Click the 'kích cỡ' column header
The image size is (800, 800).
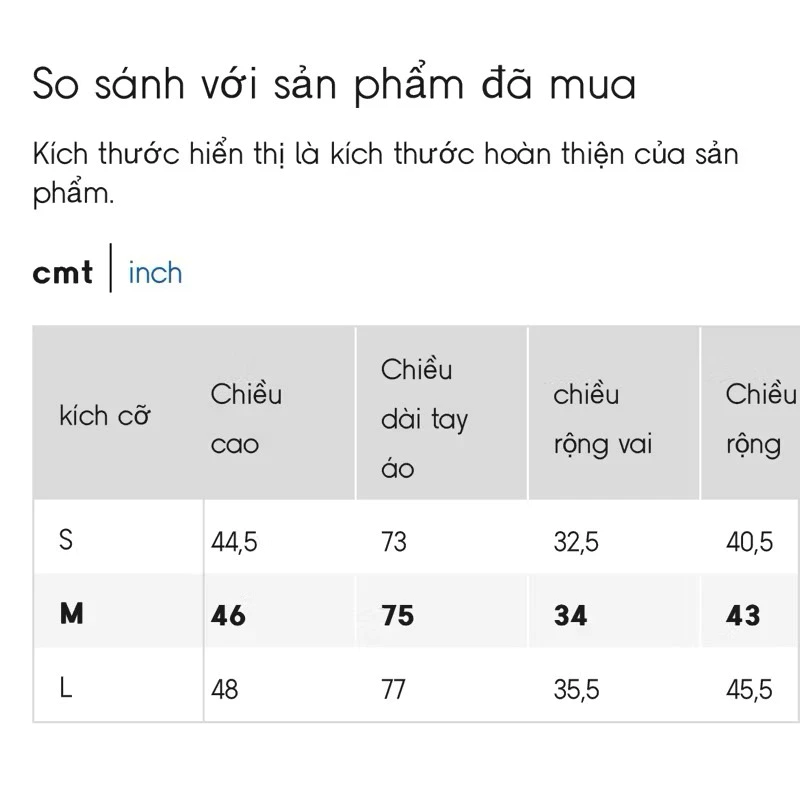105,415
